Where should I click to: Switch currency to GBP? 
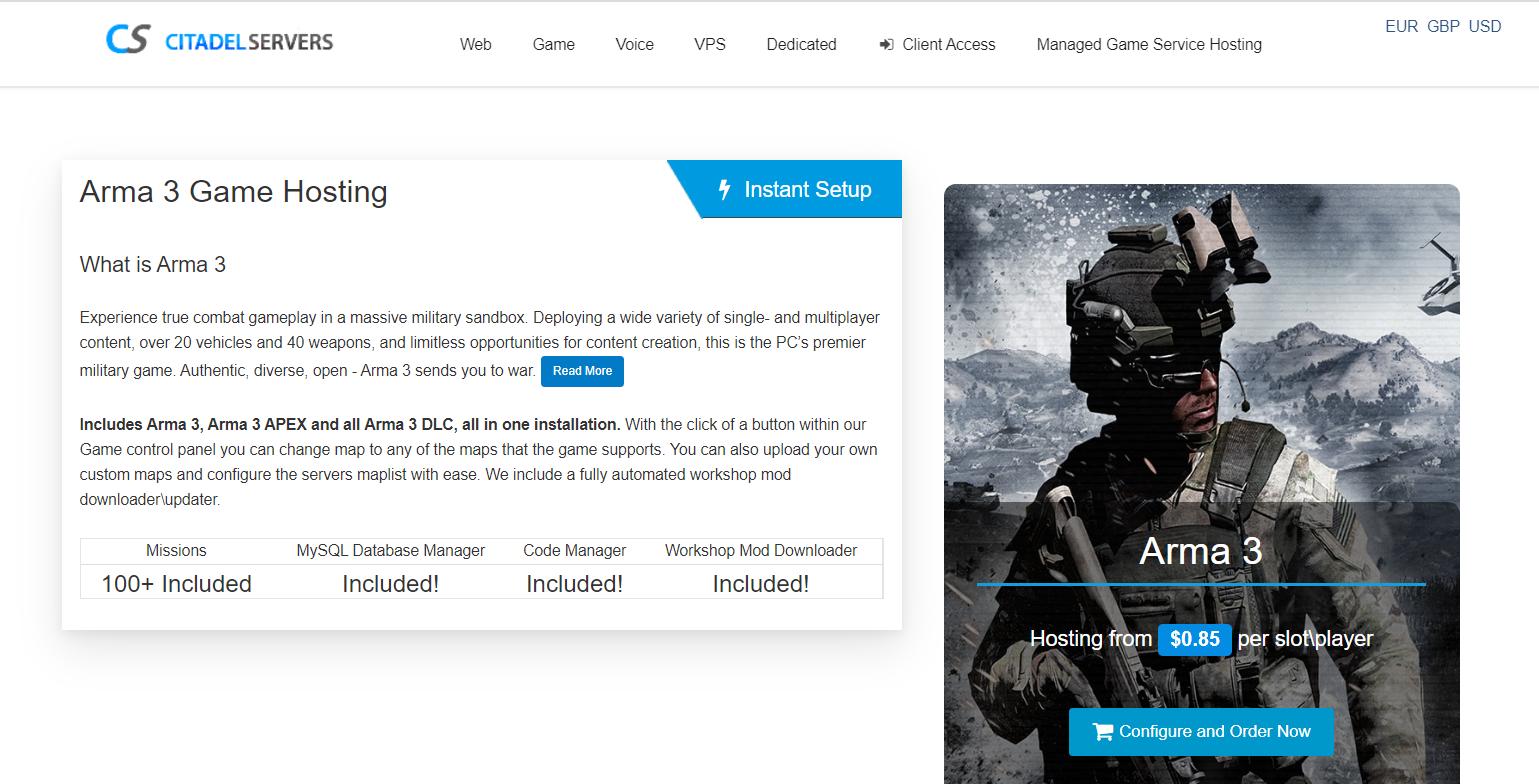click(x=1443, y=27)
